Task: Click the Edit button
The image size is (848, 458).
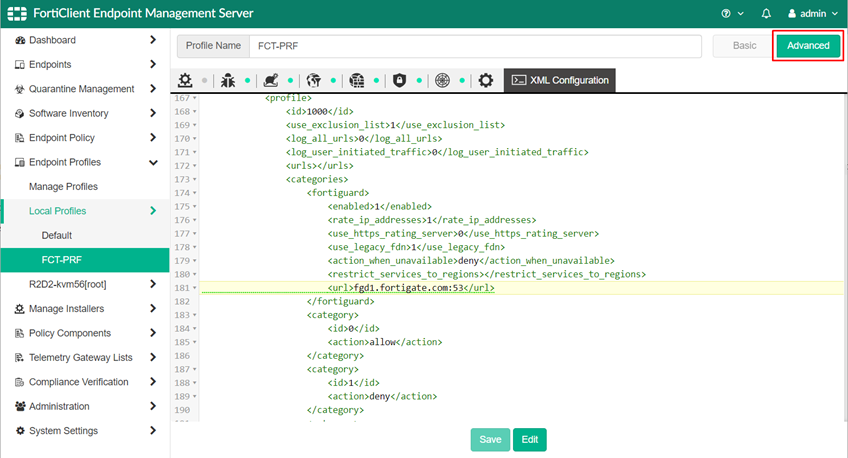Action: click(x=529, y=440)
